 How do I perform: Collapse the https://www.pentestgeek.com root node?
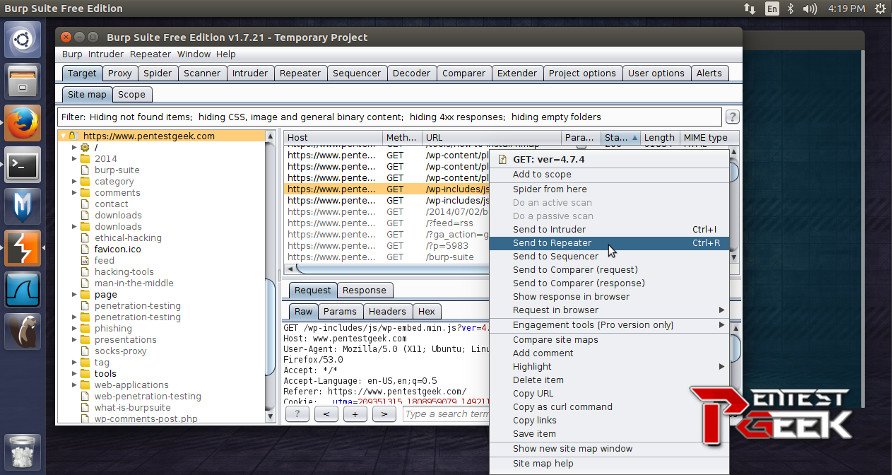click(x=63, y=136)
